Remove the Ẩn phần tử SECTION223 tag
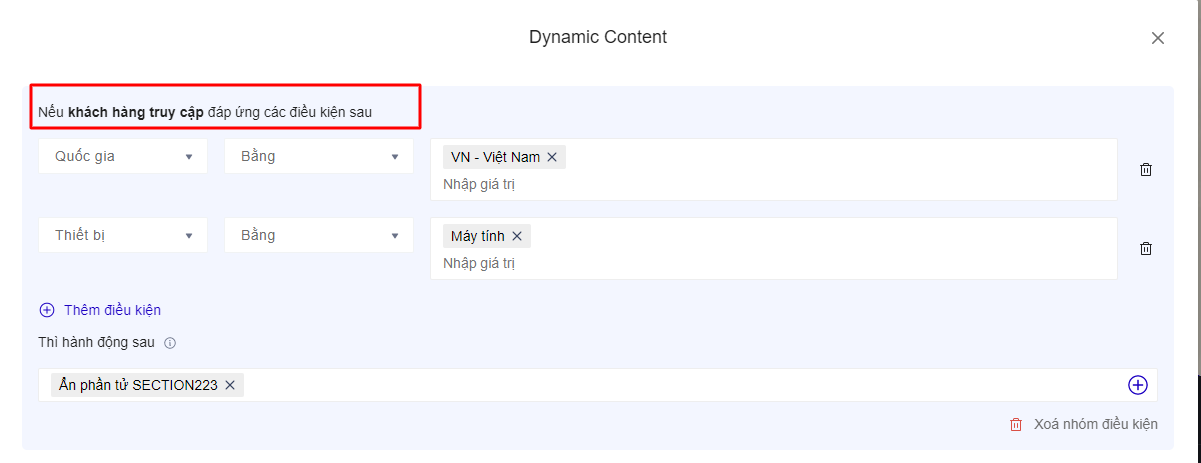Viewport: 1201px width, 463px height. pyautogui.click(x=230, y=385)
